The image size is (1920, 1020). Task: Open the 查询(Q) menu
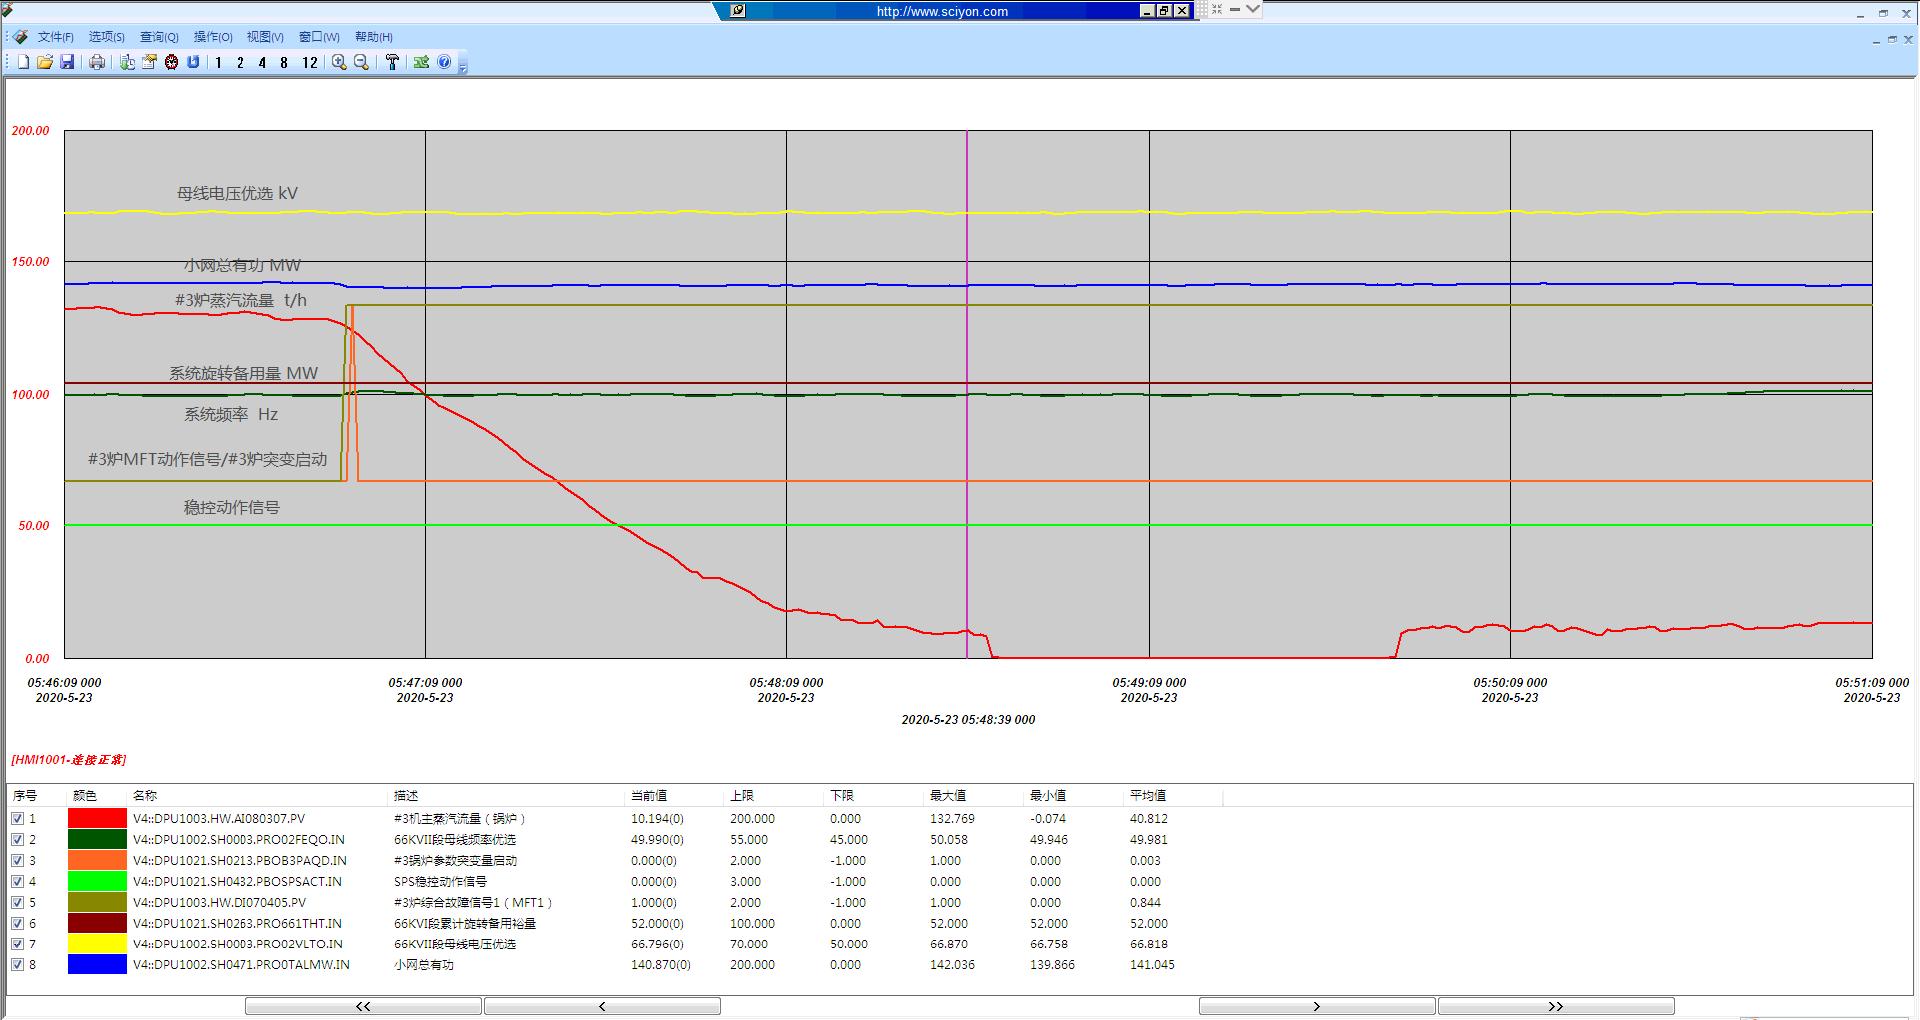pyautogui.click(x=159, y=37)
